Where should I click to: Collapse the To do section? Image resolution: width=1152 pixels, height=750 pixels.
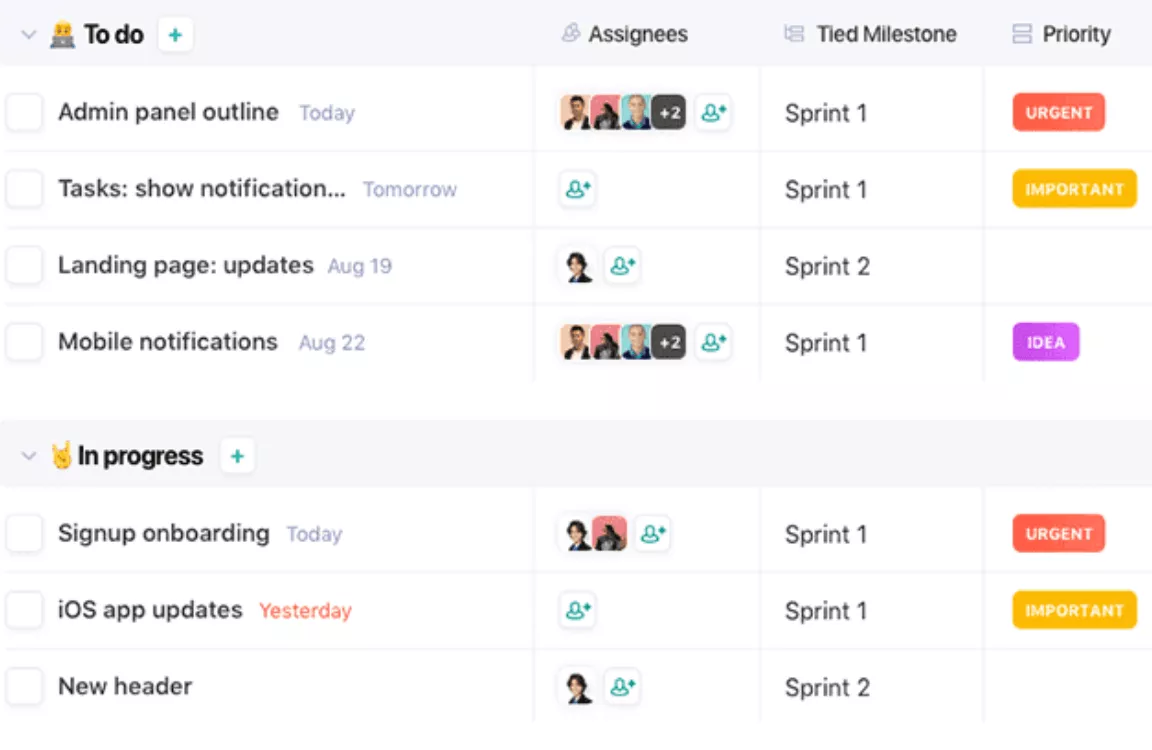click(29, 35)
